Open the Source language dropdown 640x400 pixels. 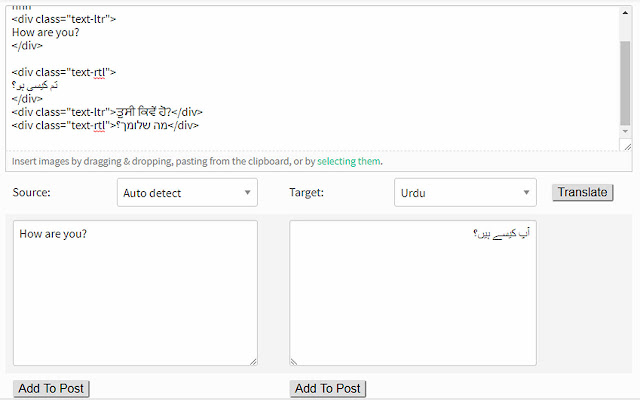(x=187, y=192)
